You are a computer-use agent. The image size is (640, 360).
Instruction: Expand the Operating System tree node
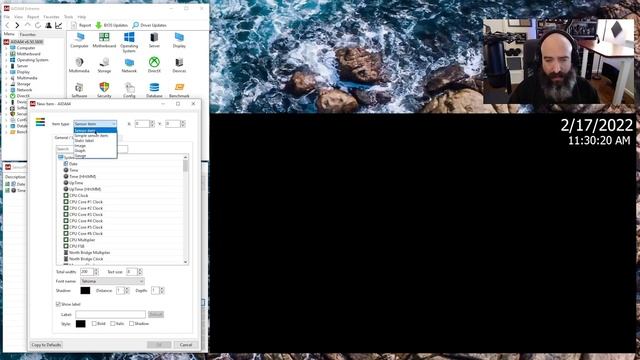[x=7, y=60]
